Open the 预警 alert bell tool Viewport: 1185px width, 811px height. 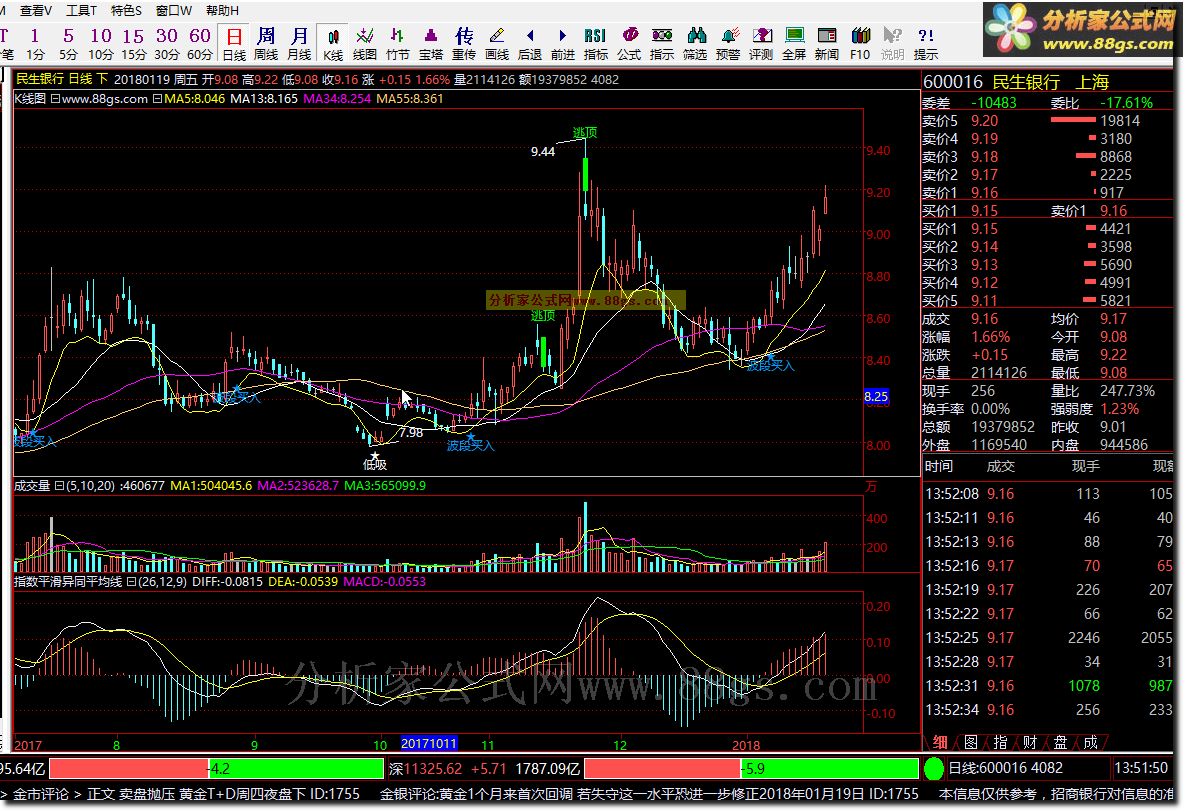729,43
